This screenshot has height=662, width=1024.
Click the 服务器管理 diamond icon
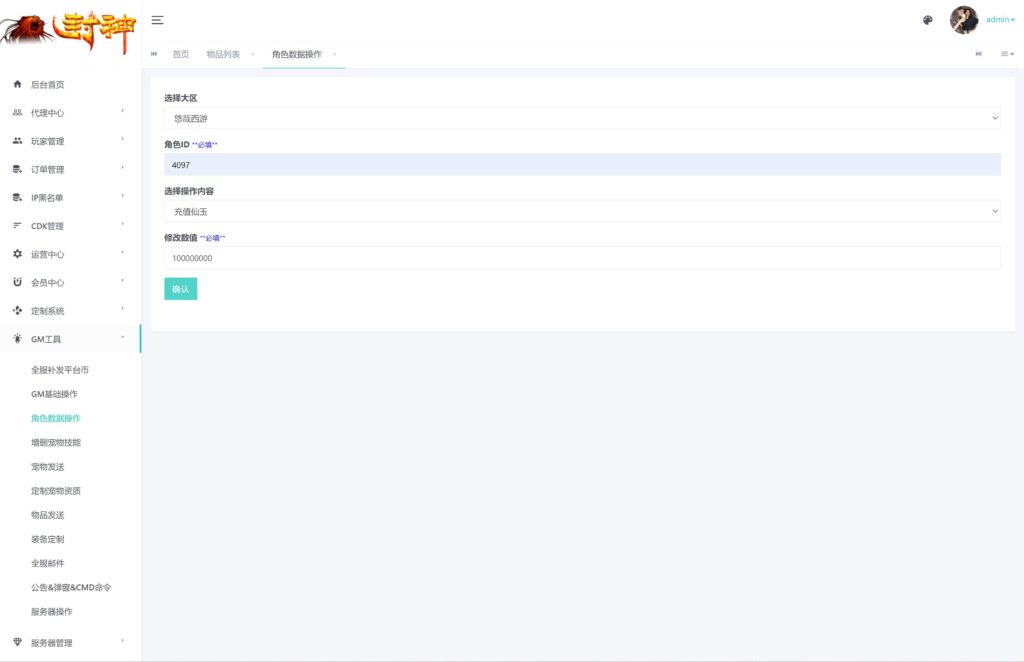[x=17, y=642]
